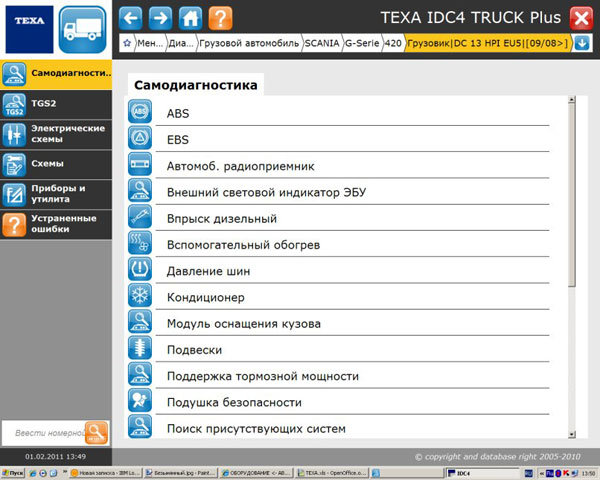Click icon beside Внешний световой индикатор ЭБУ
600x480 pixels.
(x=140, y=190)
